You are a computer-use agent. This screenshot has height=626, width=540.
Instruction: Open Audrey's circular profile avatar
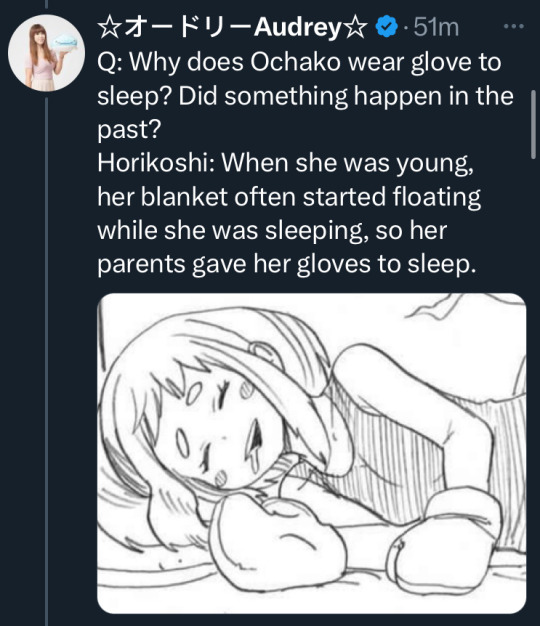(46, 53)
